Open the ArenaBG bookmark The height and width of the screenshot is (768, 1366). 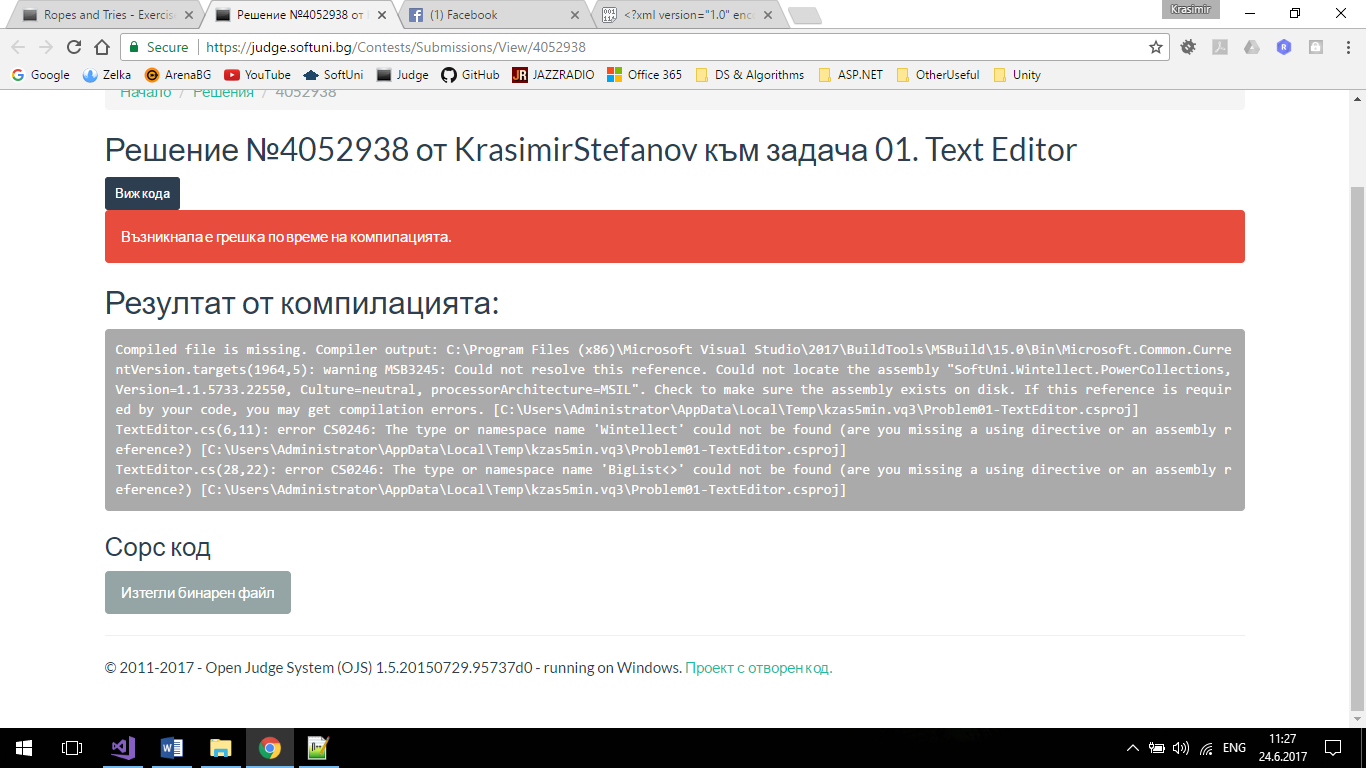[x=178, y=75]
